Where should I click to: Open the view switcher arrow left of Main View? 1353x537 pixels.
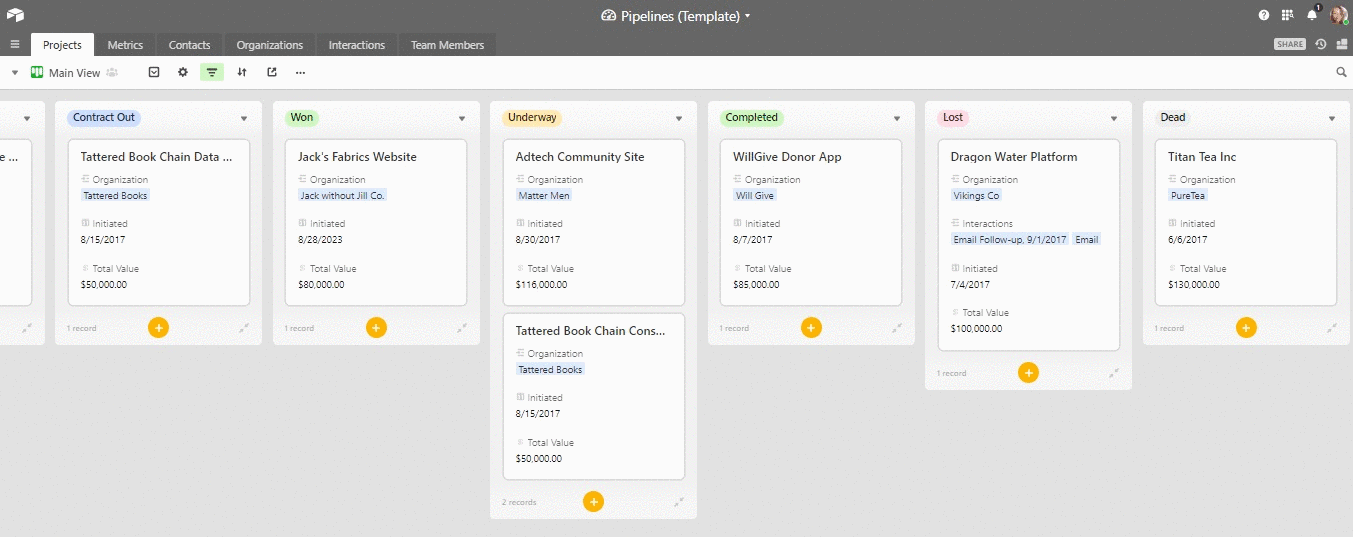(15, 73)
